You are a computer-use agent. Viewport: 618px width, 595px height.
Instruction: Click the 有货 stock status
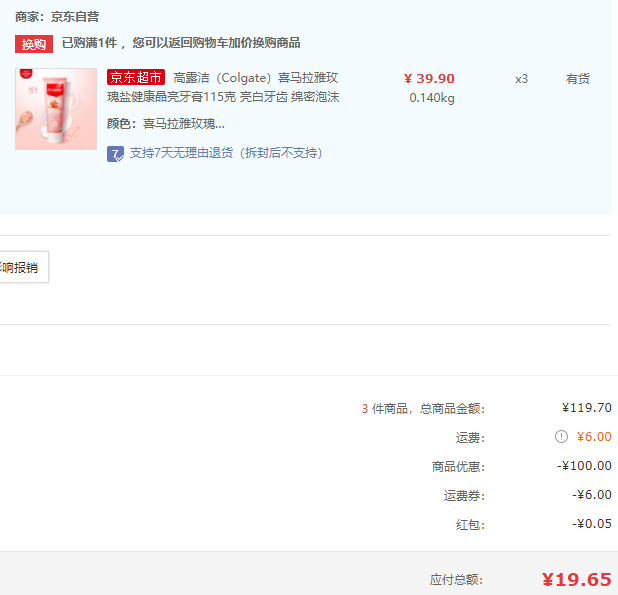click(x=578, y=79)
